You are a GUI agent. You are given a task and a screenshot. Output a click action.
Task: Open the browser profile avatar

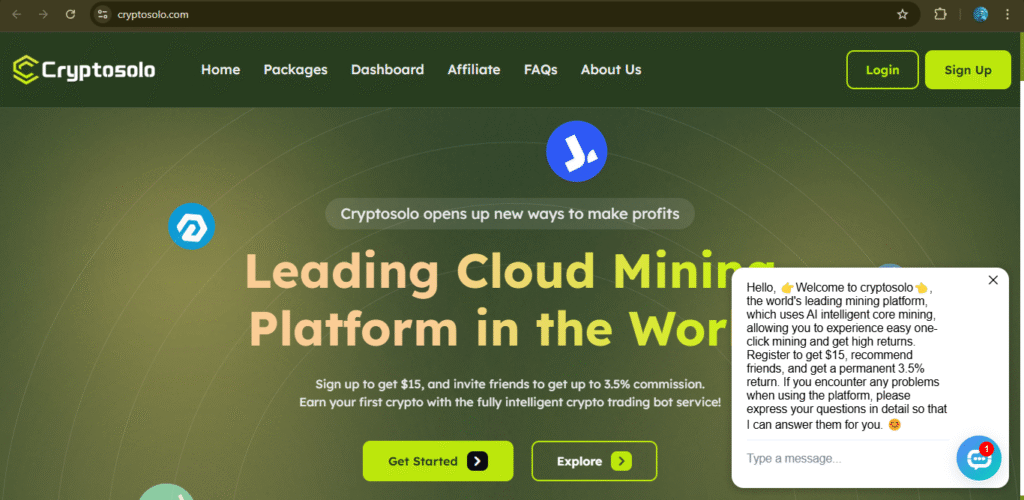pyautogui.click(x=980, y=14)
